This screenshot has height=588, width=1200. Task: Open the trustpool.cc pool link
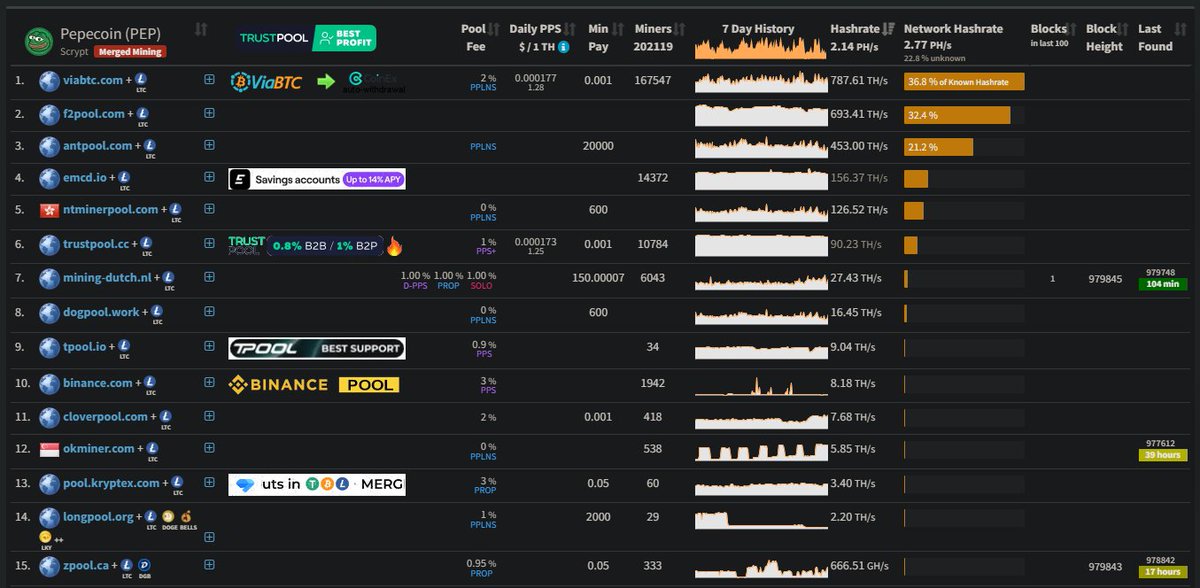click(96, 243)
